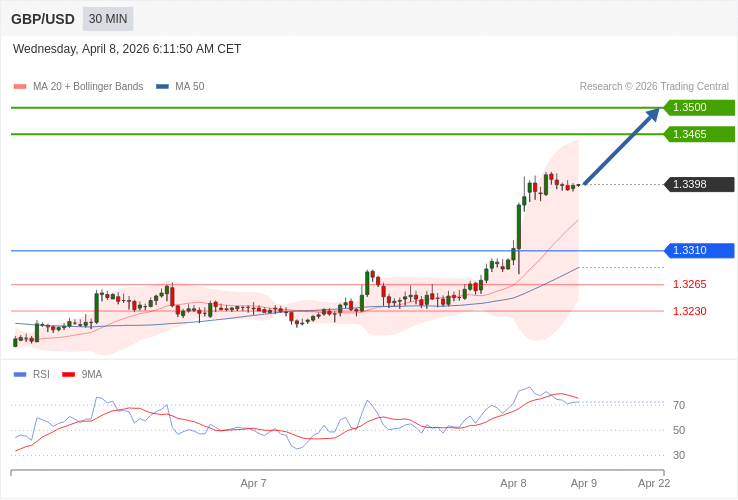Click the red 9MA legend swatch
The height and width of the screenshot is (500, 738).
69,375
